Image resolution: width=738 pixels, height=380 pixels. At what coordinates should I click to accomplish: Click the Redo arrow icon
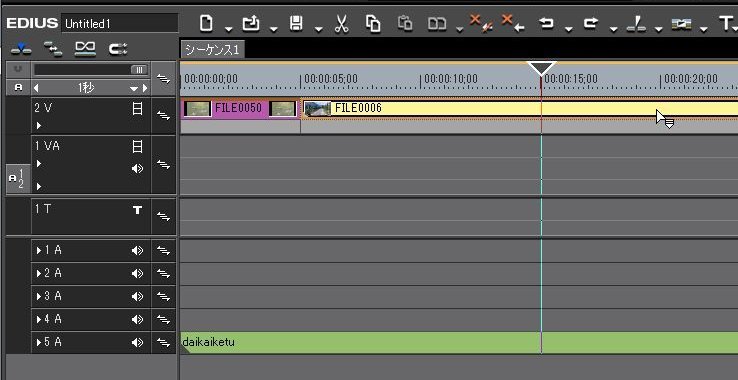pyautogui.click(x=591, y=23)
